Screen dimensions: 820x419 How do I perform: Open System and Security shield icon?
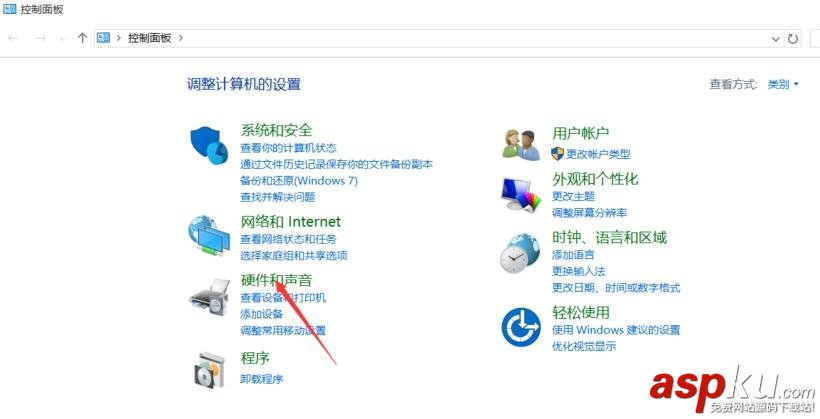tap(209, 145)
